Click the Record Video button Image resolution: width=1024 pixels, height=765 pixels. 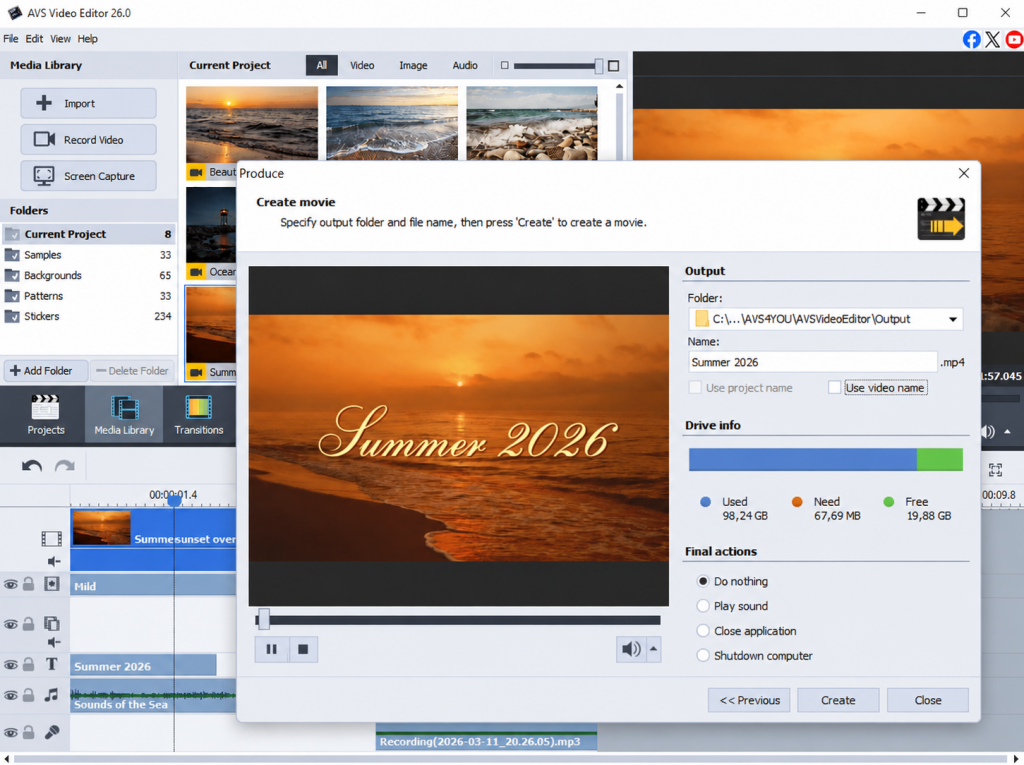(x=88, y=139)
